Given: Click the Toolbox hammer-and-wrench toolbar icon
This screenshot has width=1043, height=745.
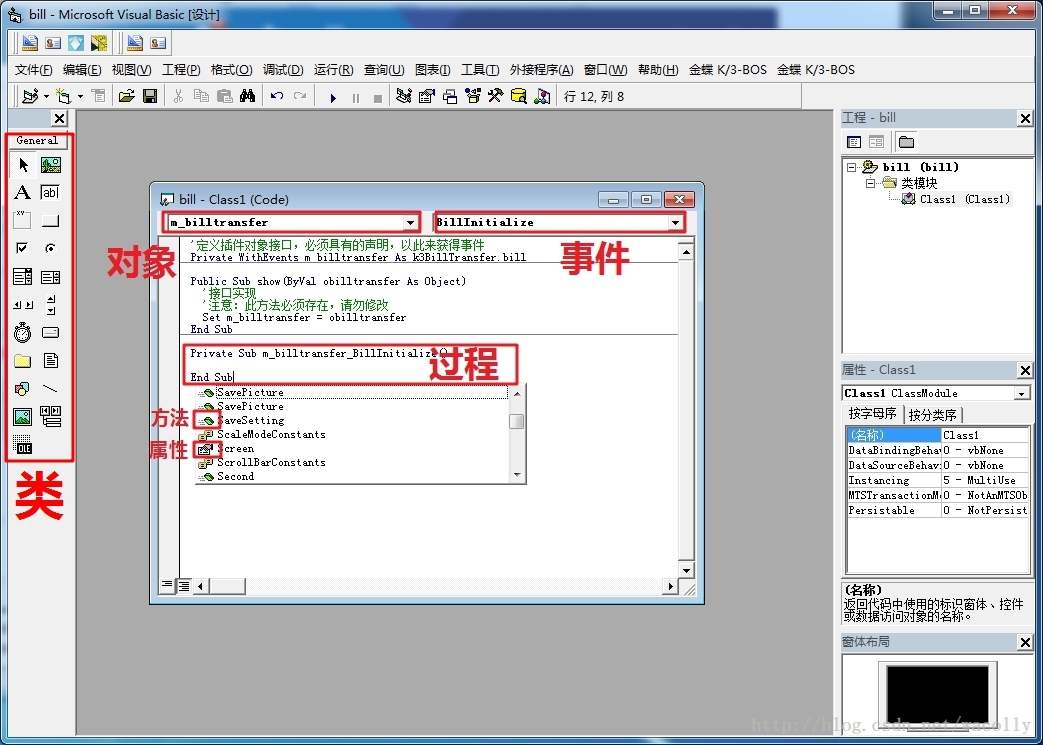Looking at the screenshot, I should pyautogui.click(x=496, y=96).
